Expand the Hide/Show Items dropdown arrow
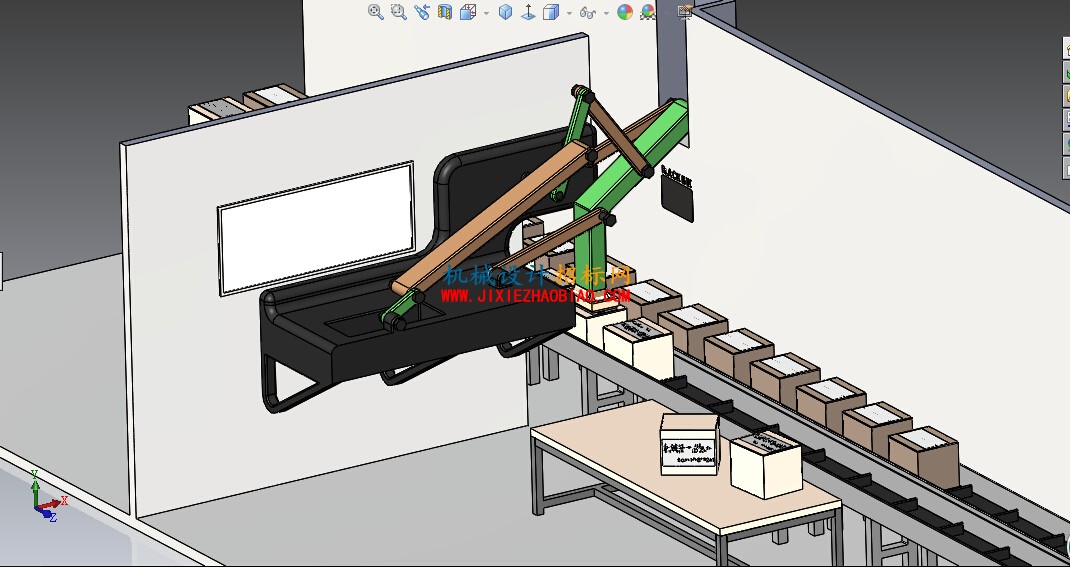 (605, 13)
